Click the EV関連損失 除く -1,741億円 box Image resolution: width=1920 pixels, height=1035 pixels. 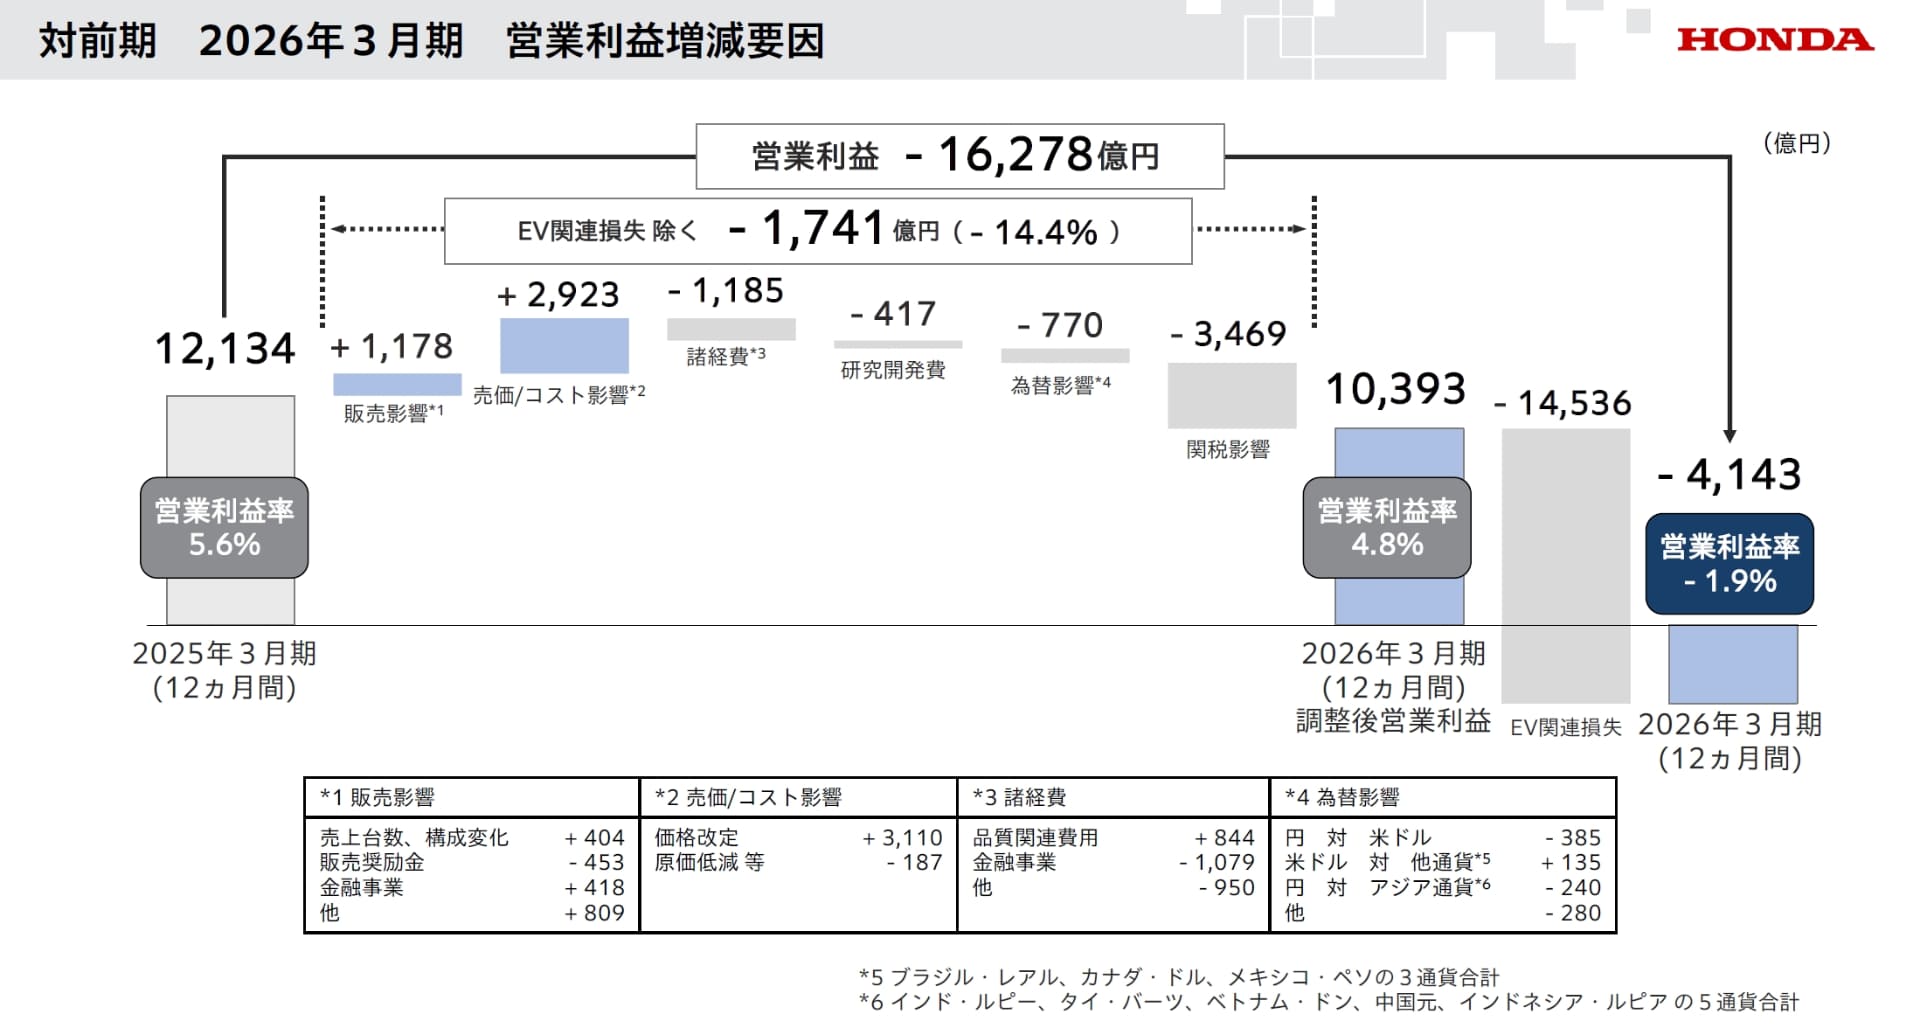818,231
